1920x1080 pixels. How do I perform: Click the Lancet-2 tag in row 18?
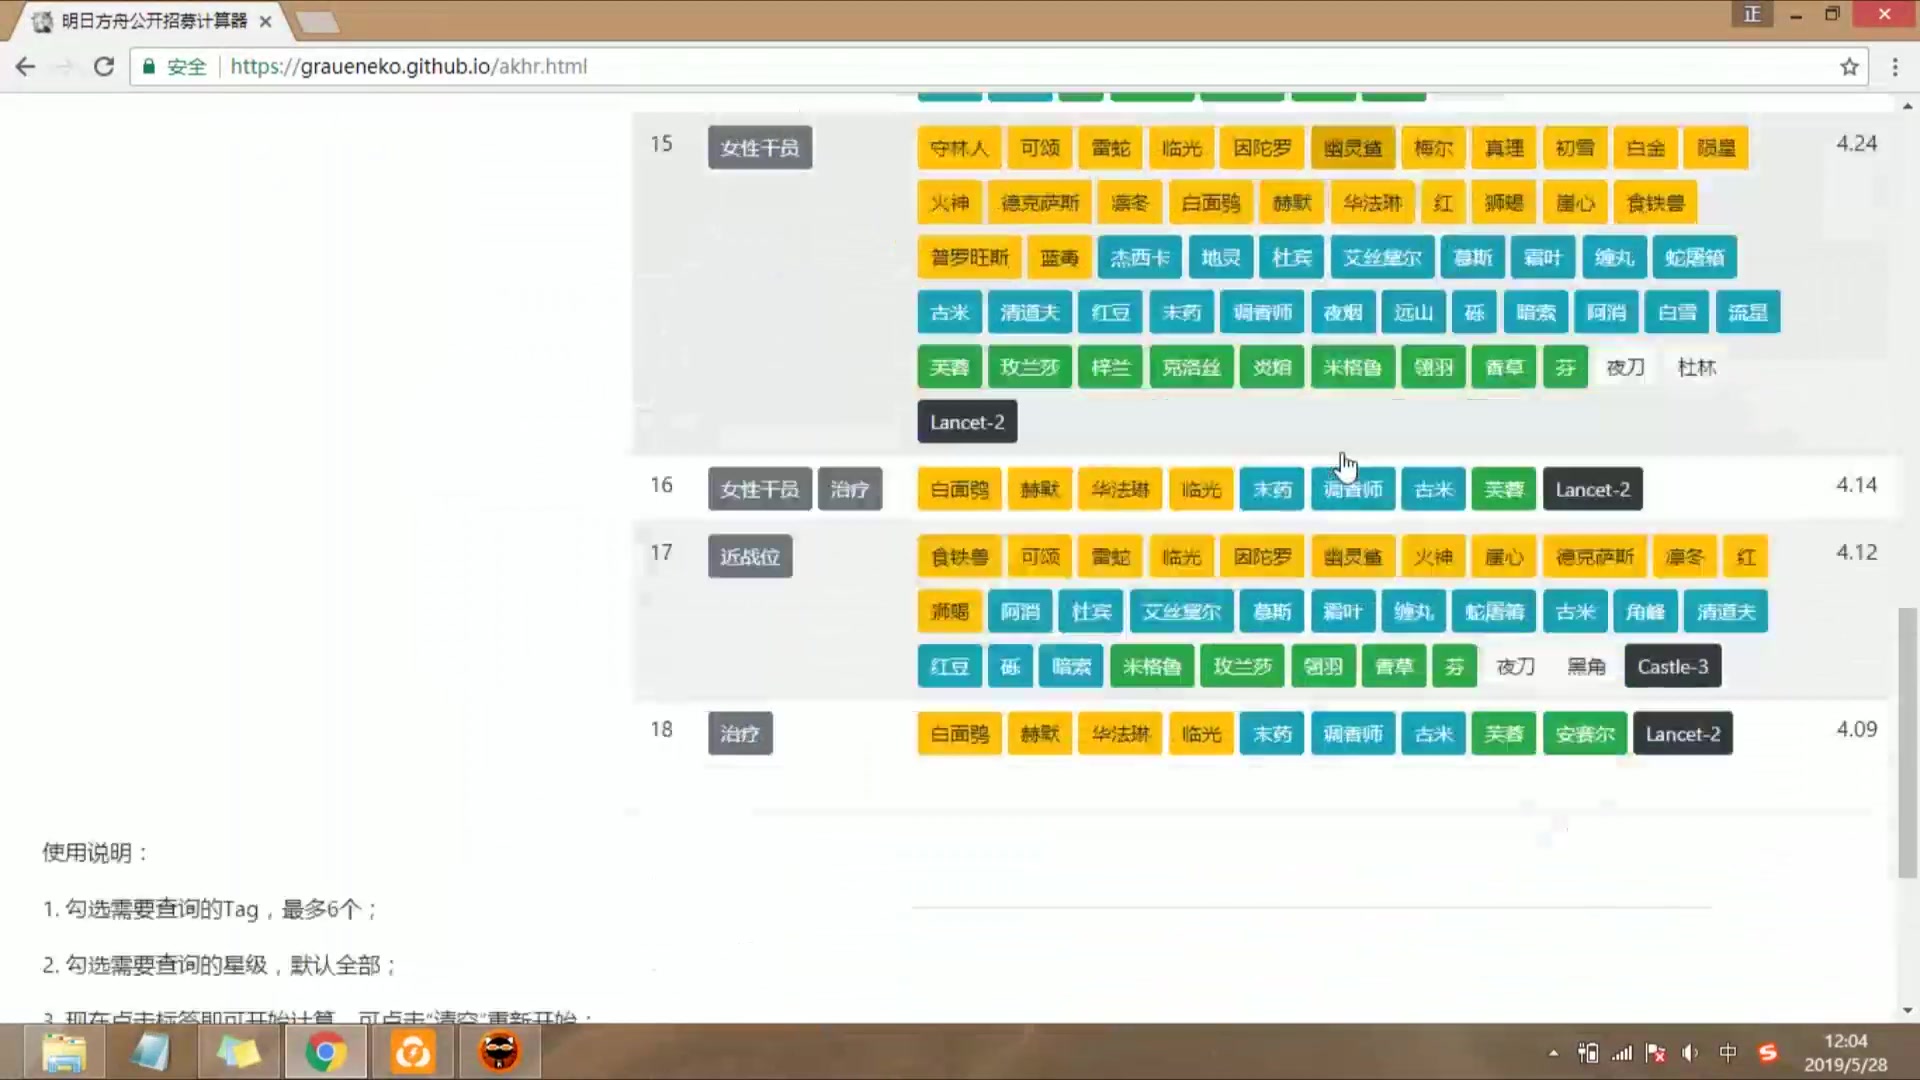tap(1683, 733)
